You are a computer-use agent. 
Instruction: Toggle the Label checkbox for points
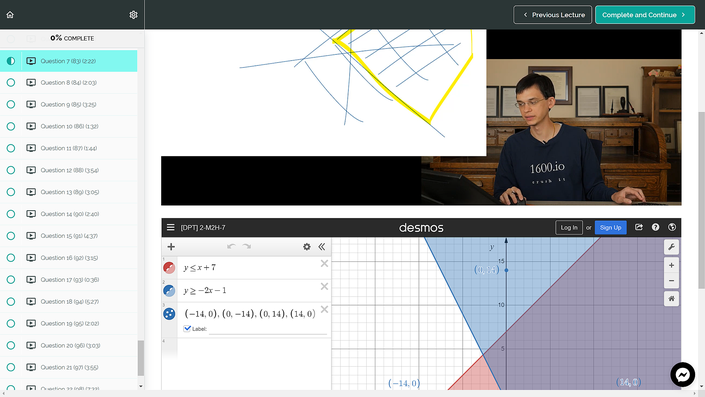(187, 329)
